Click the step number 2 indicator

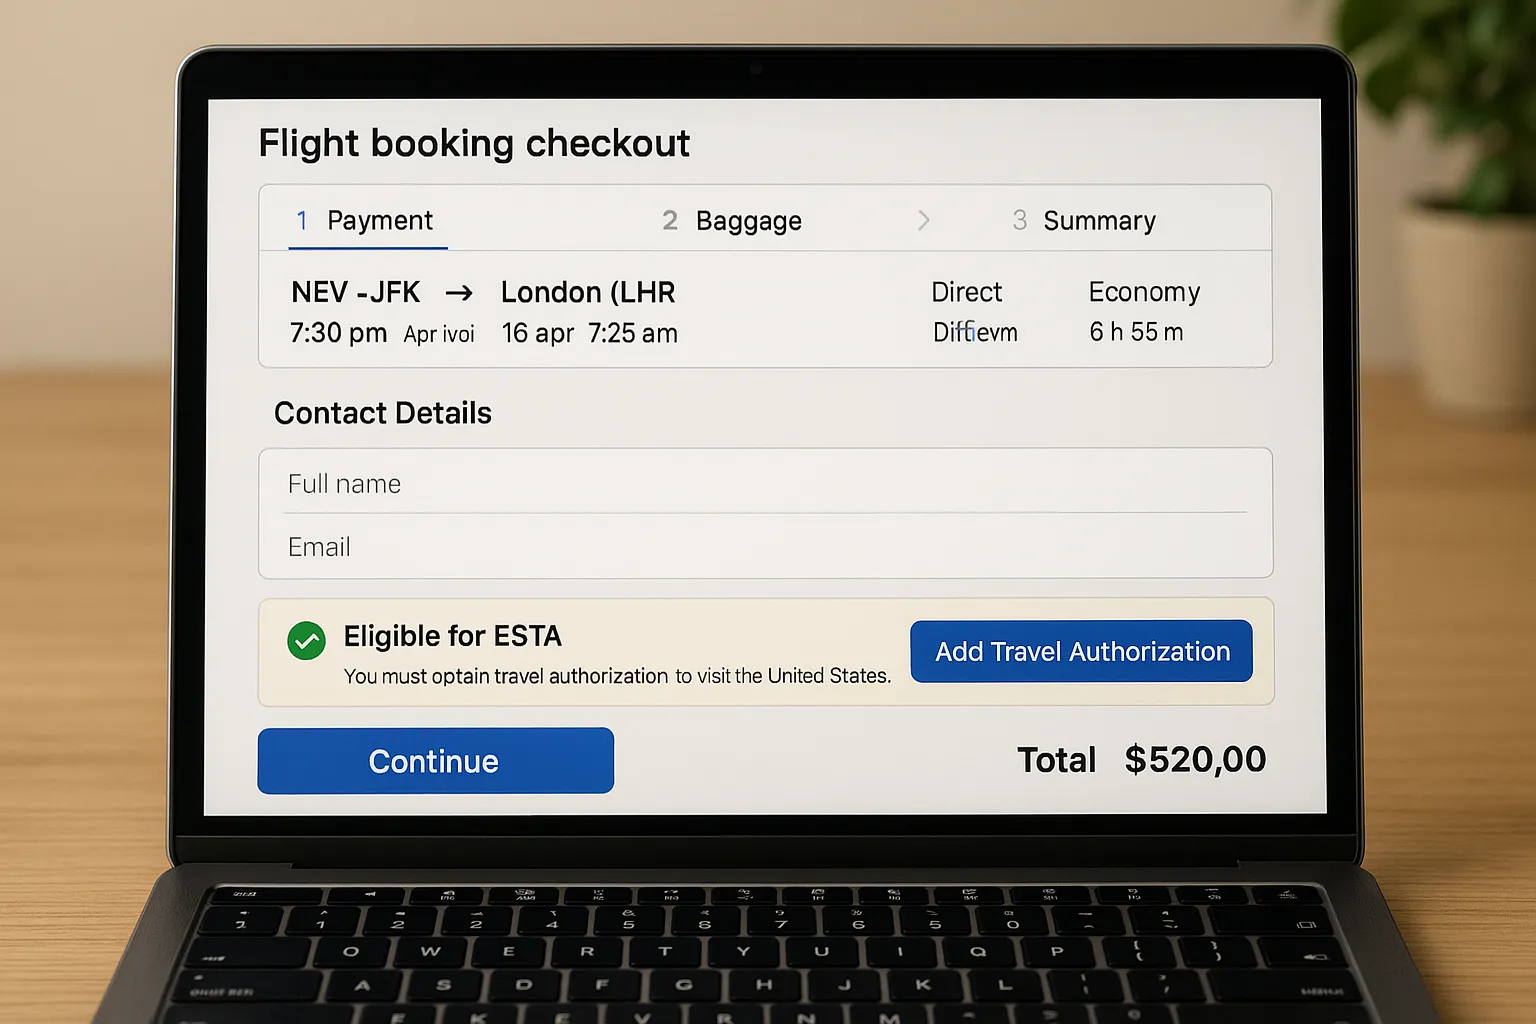670,220
